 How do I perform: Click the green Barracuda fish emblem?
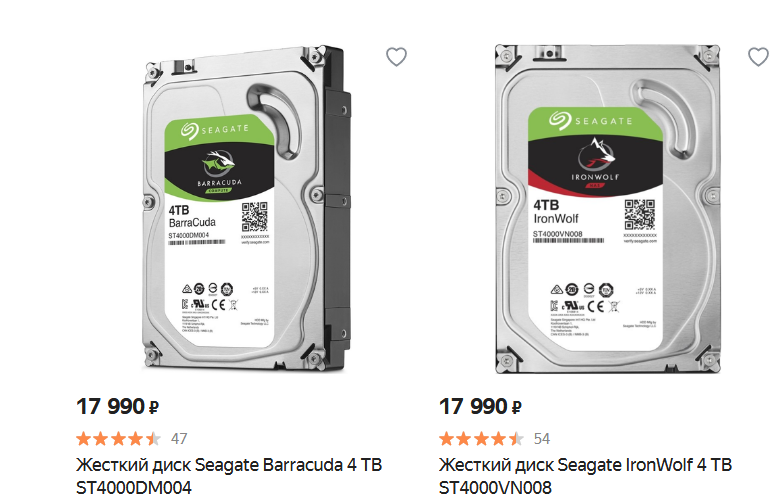click(x=219, y=162)
